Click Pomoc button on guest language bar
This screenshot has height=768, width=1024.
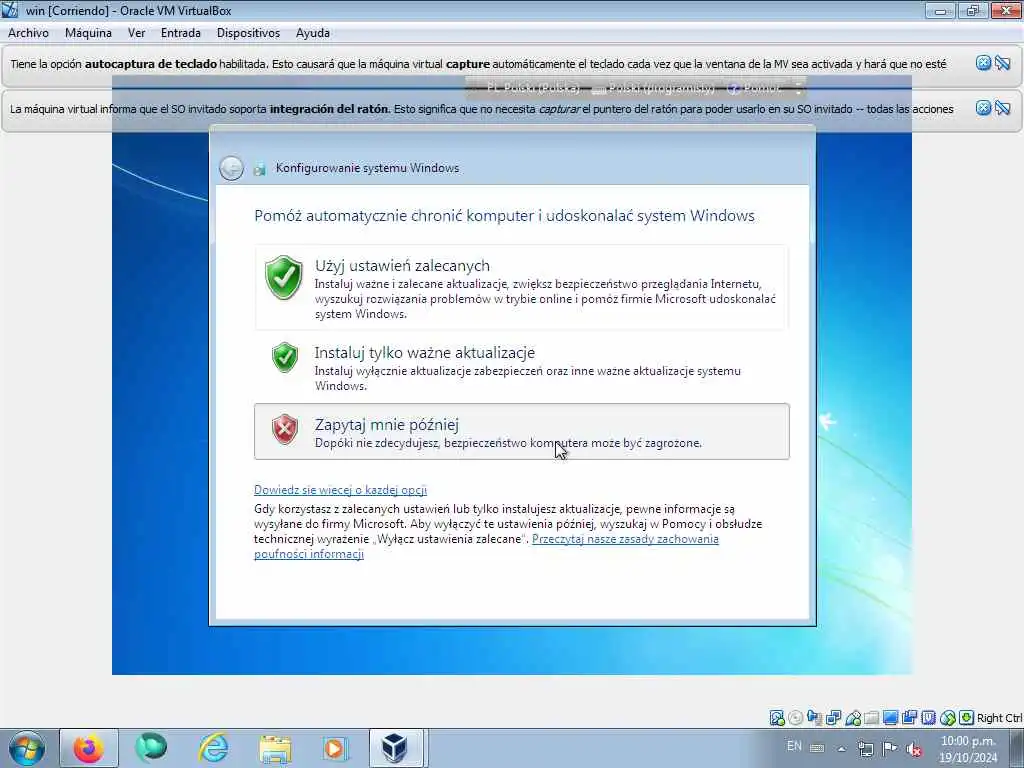(754, 88)
